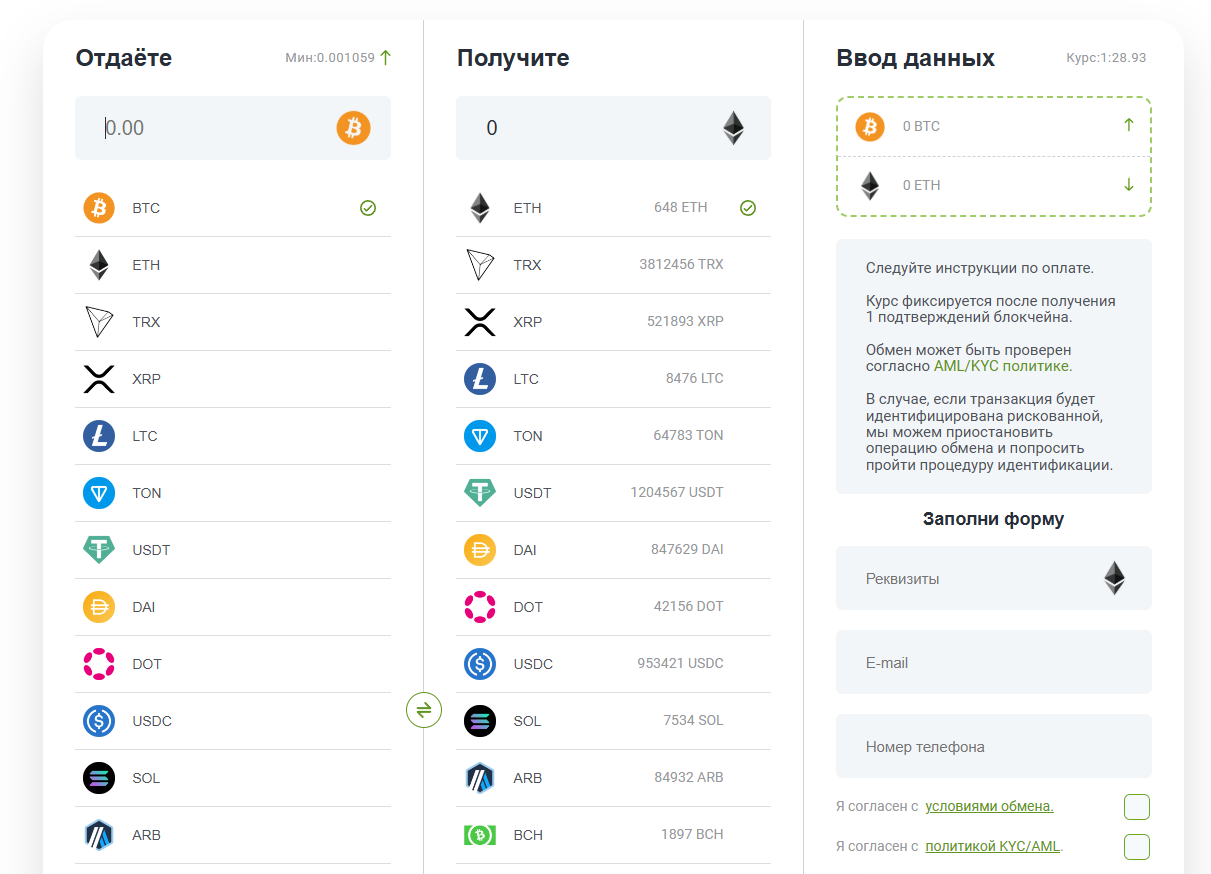
Task: Check the условиями обмена agreement checkbox
Action: point(1137,807)
